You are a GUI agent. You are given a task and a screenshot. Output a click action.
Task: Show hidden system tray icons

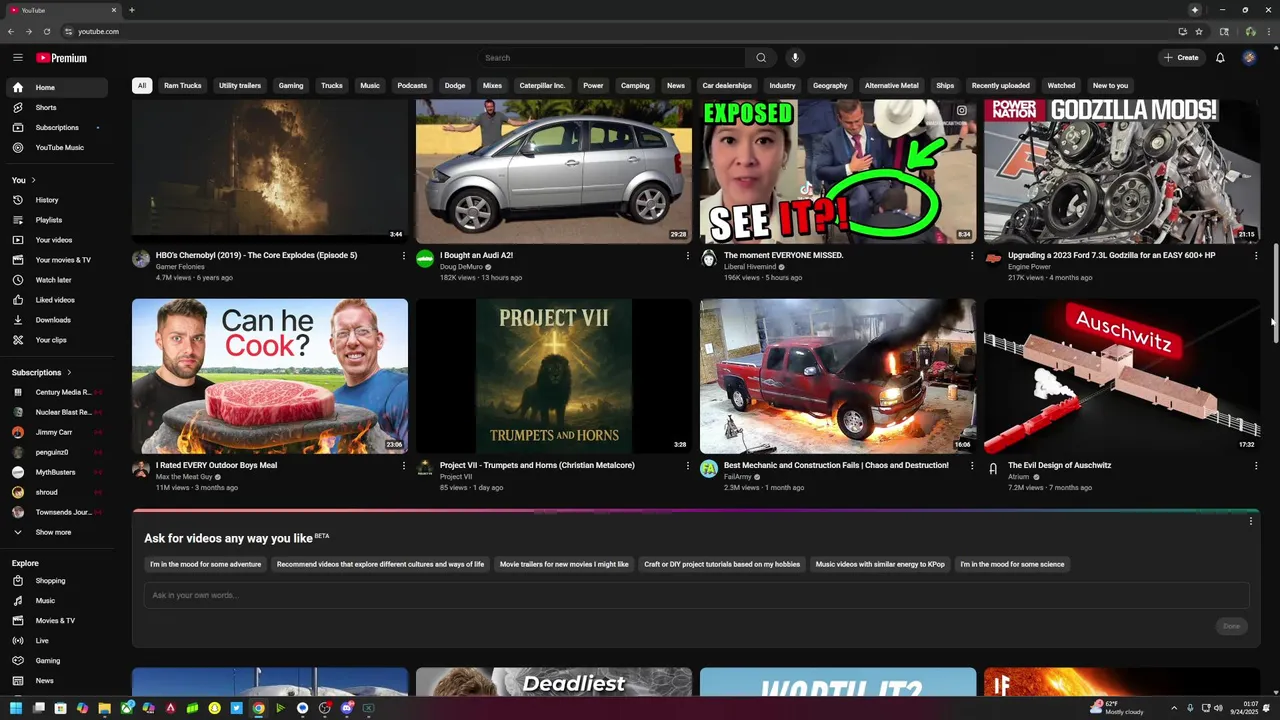pyautogui.click(x=1175, y=708)
